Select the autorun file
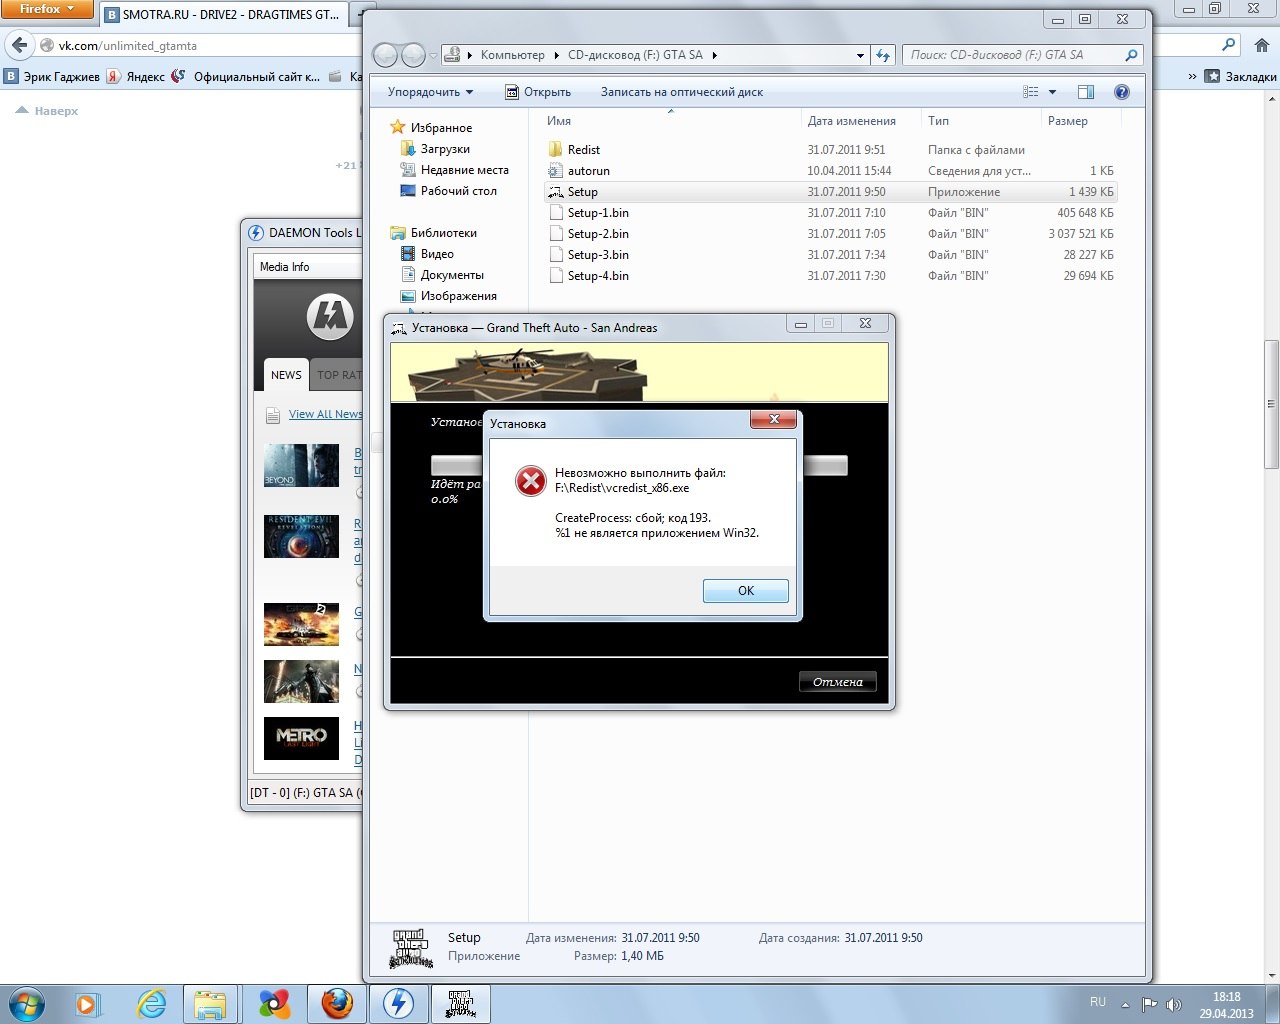 click(x=589, y=171)
